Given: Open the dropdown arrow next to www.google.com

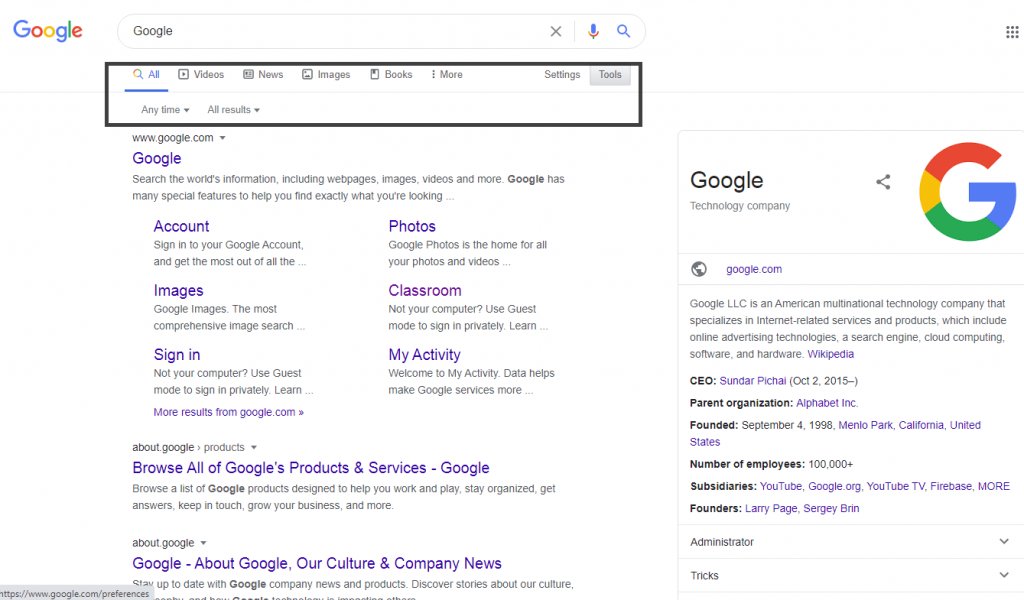Looking at the screenshot, I should (x=223, y=138).
